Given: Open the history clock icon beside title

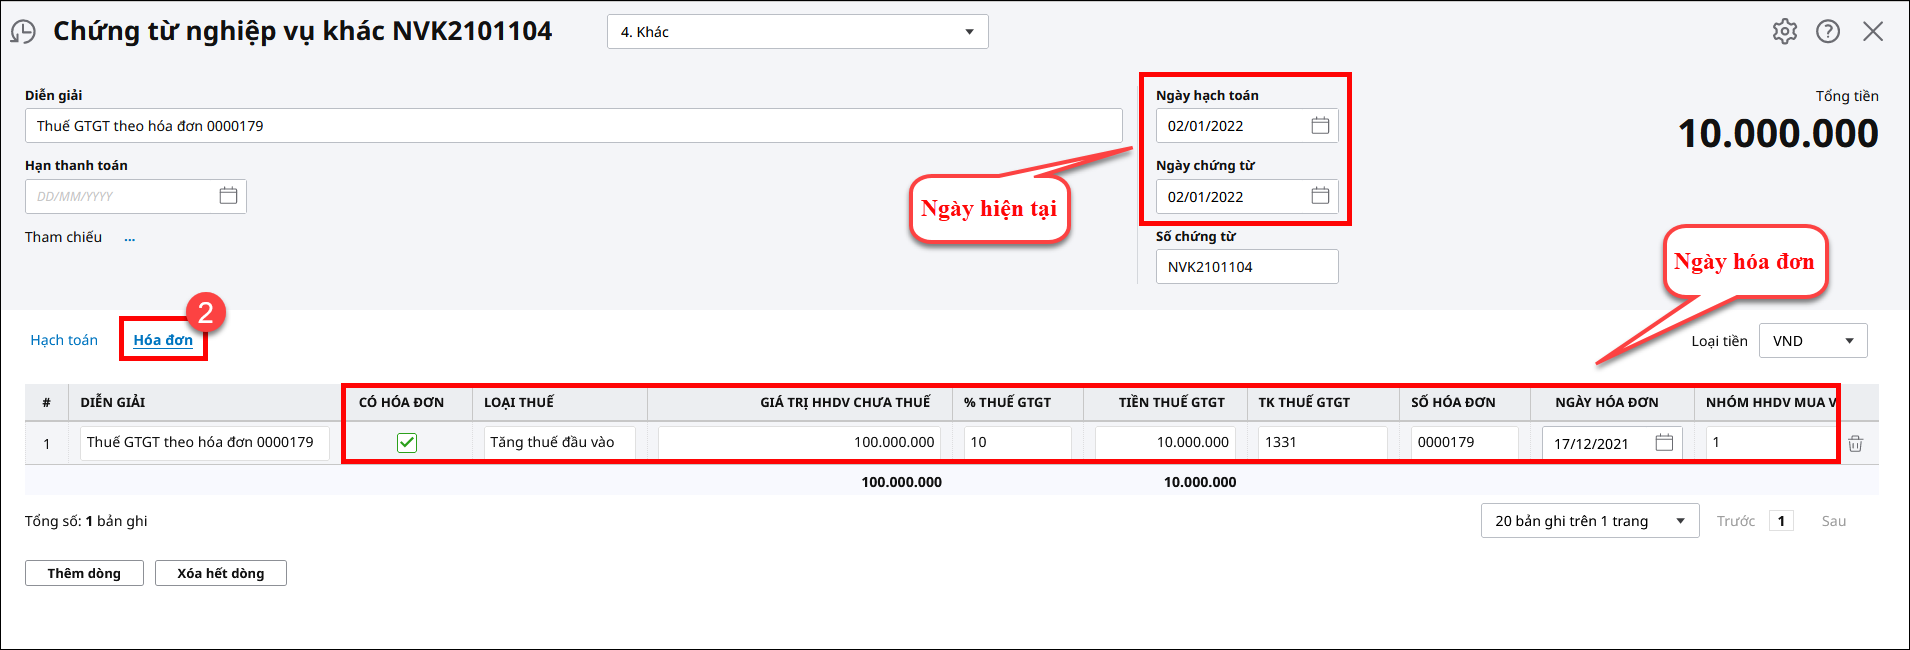Looking at the screenshot, I should point(23,32).
